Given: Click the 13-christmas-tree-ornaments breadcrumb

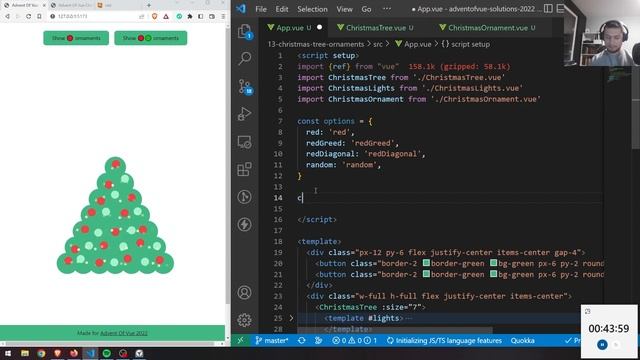Looking at the screenshot, I should (x=316, y=44).
